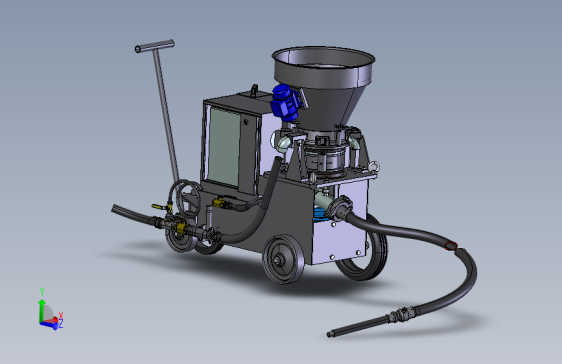Select the lifting handle on the cabinet top
562x364 pixels.
(x=254, y=91)
